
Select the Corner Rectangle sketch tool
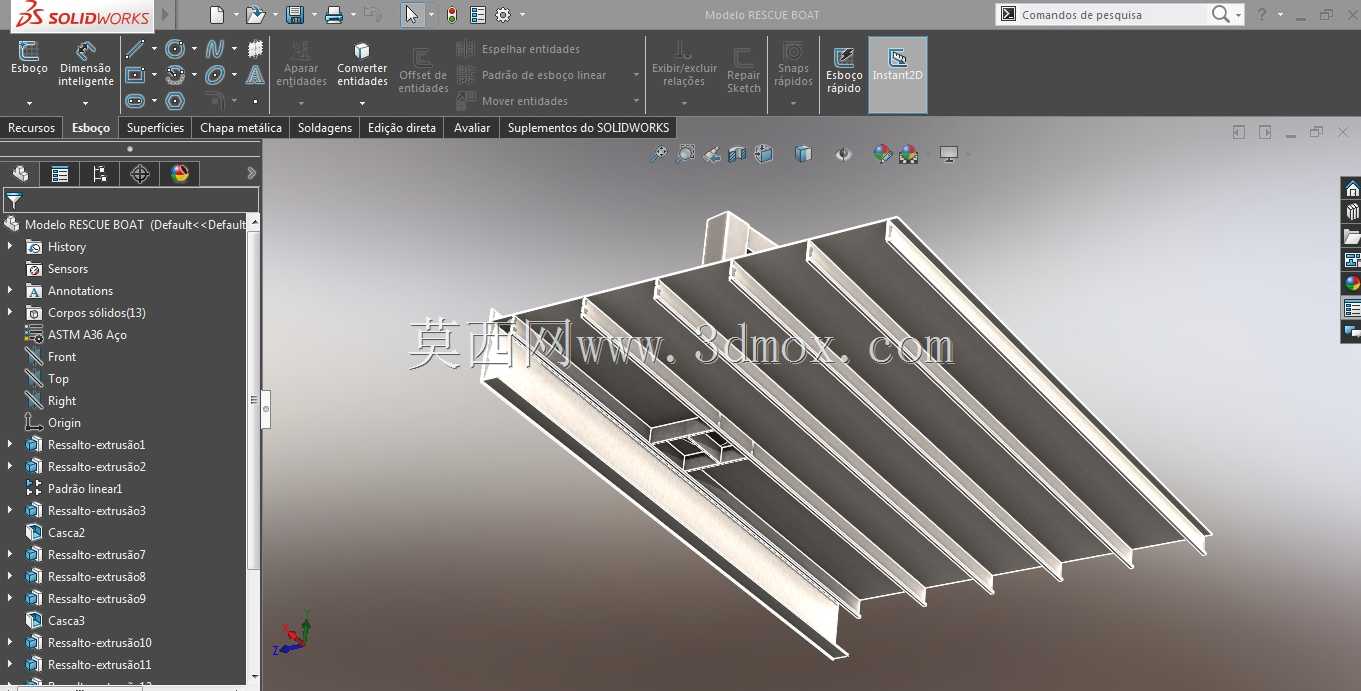coord(135,75)
